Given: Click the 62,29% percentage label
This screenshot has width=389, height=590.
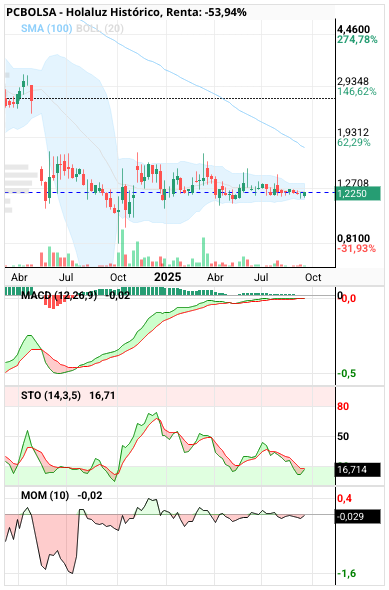Looking at the screenshot, I should [354, 143].
